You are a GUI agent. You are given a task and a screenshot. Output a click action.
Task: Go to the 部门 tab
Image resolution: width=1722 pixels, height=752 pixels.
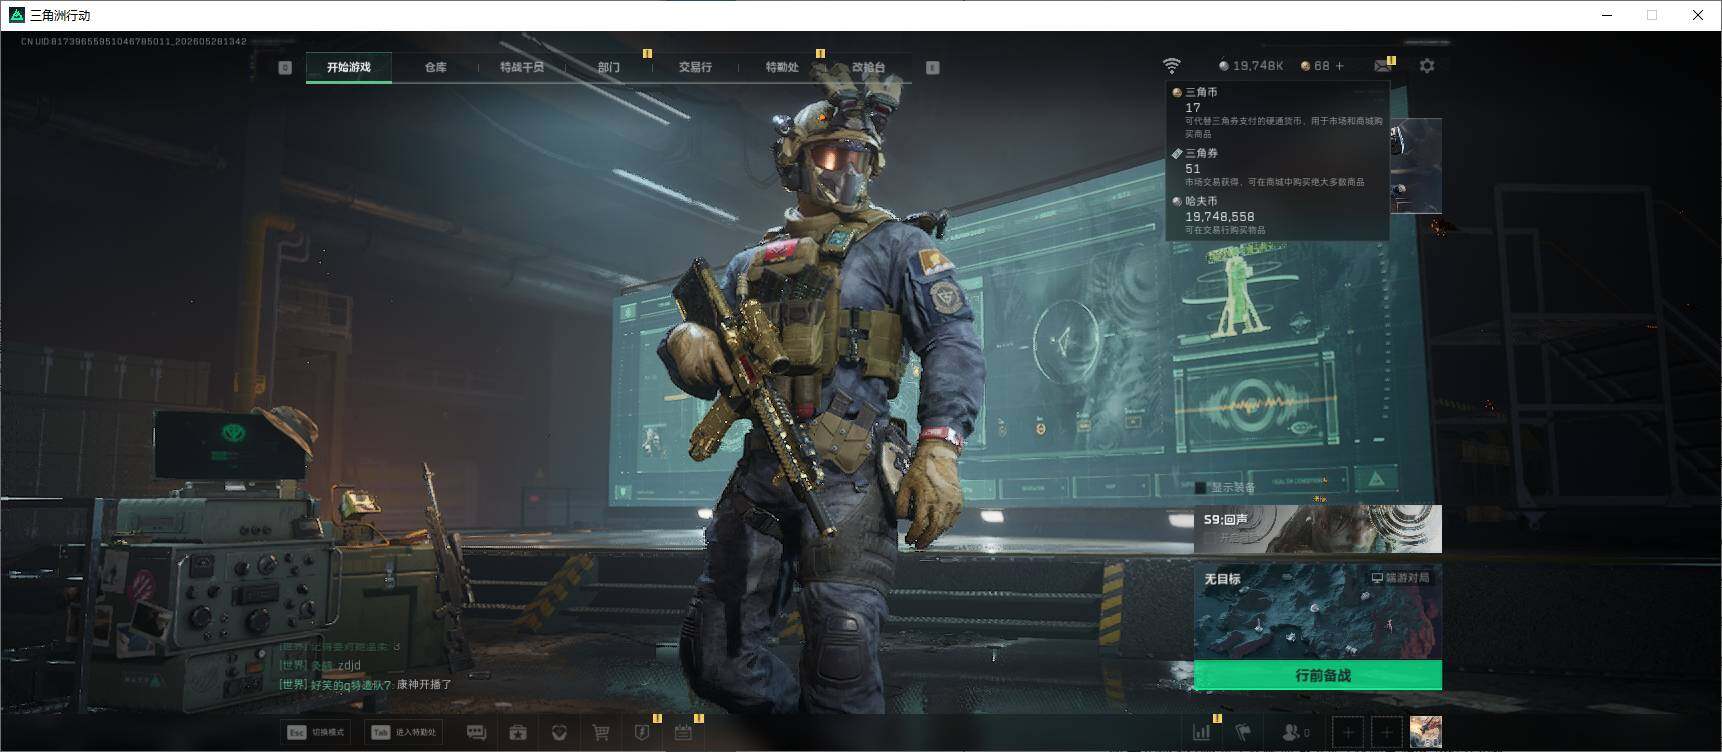coord(609,67)
